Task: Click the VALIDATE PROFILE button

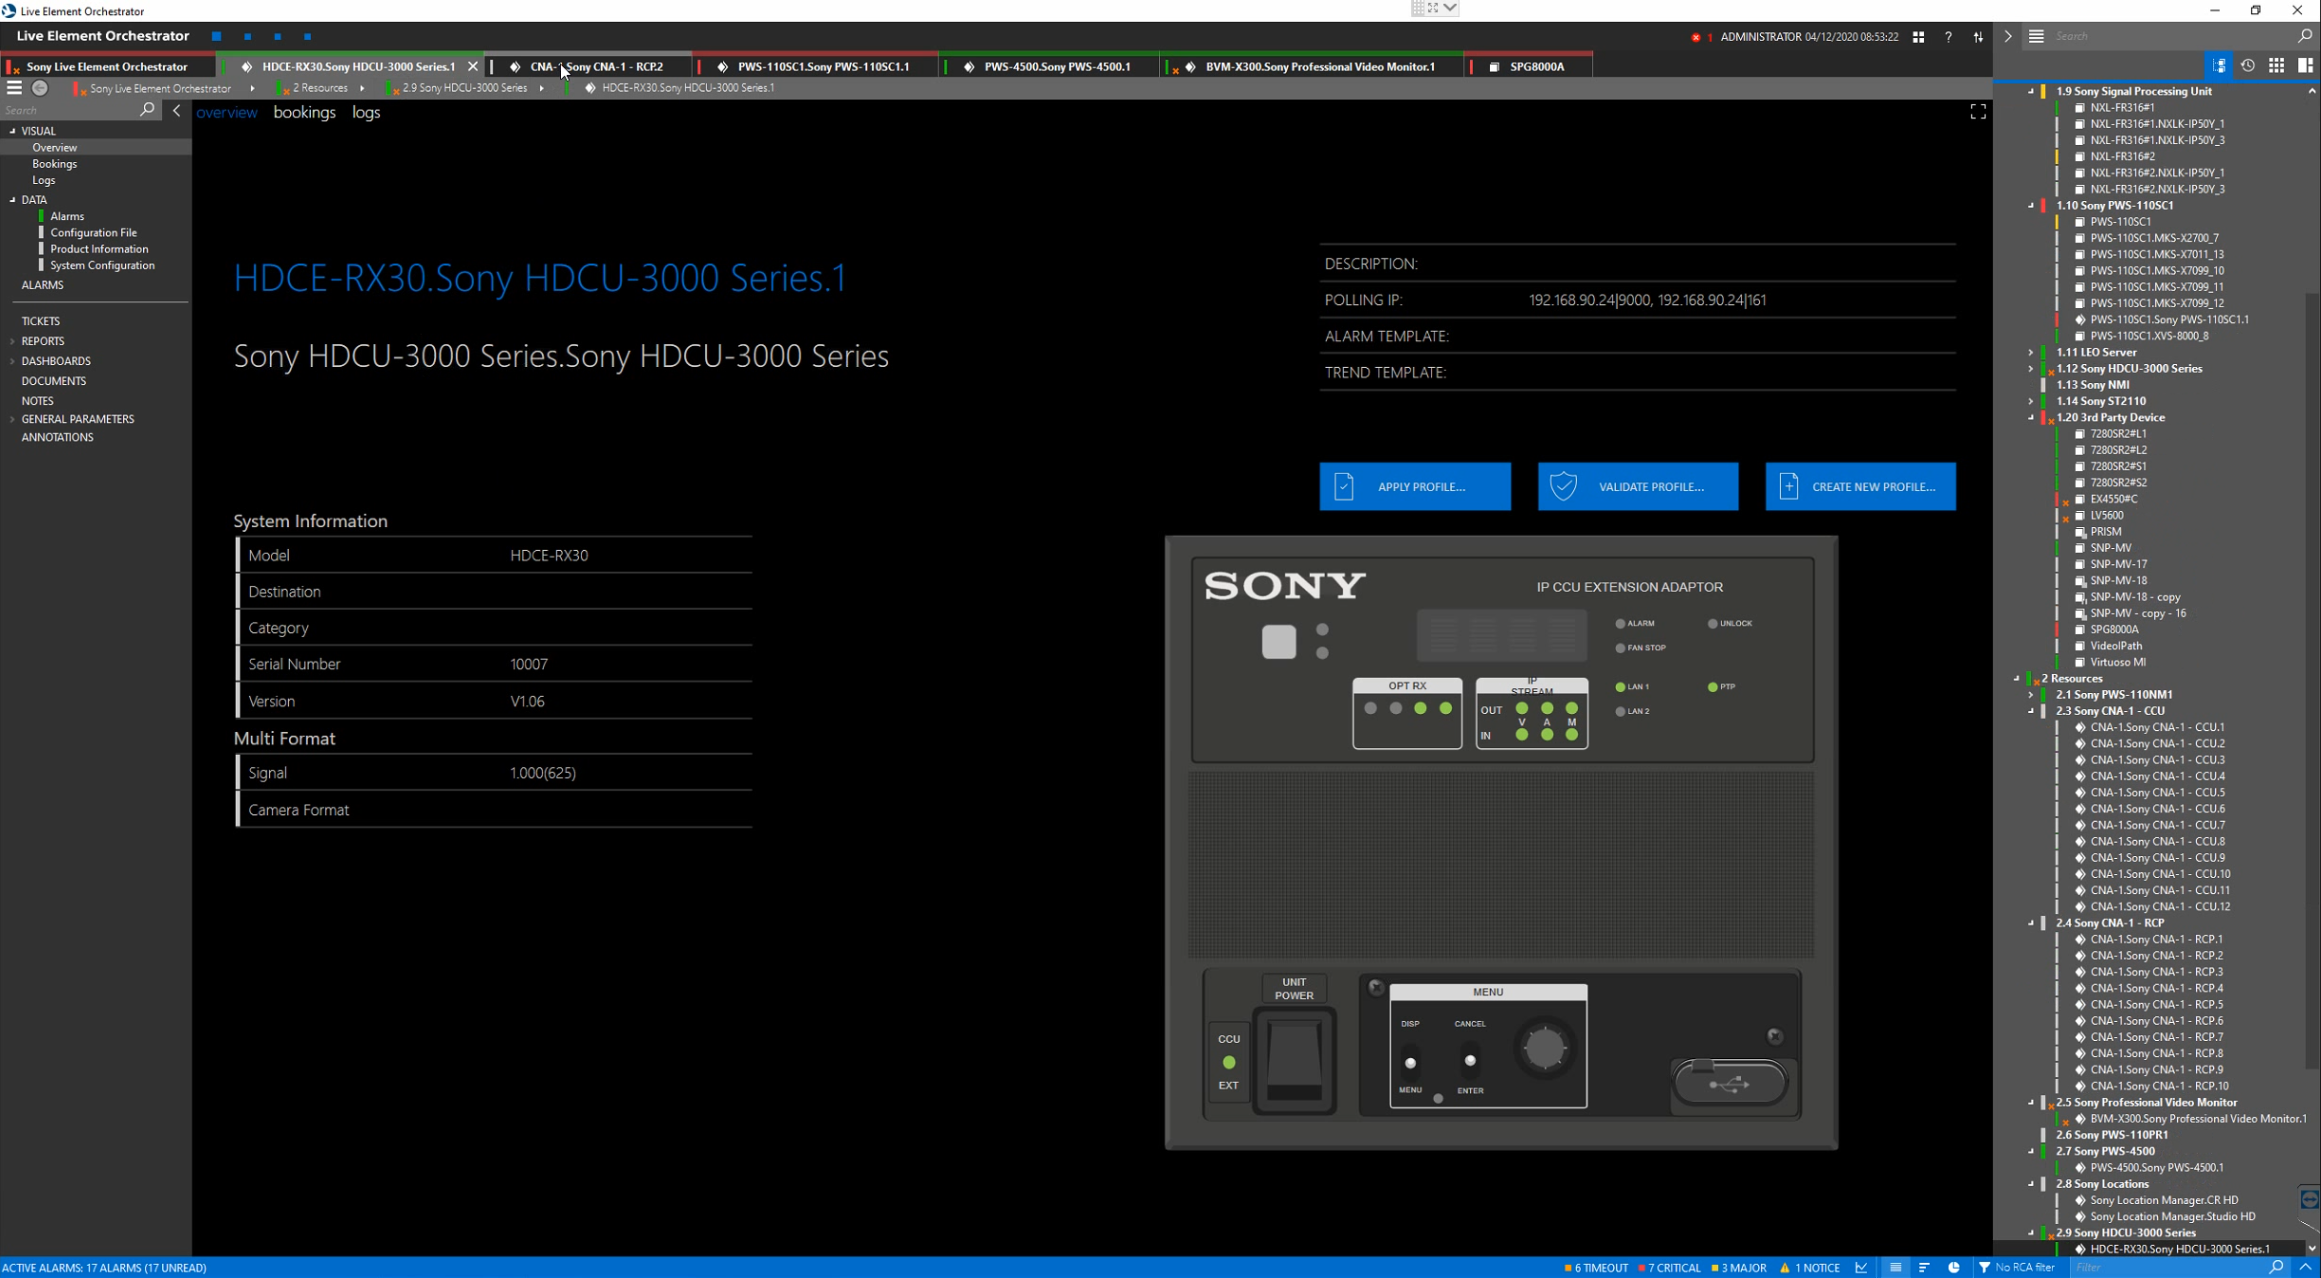Action: pos(1638,486)
